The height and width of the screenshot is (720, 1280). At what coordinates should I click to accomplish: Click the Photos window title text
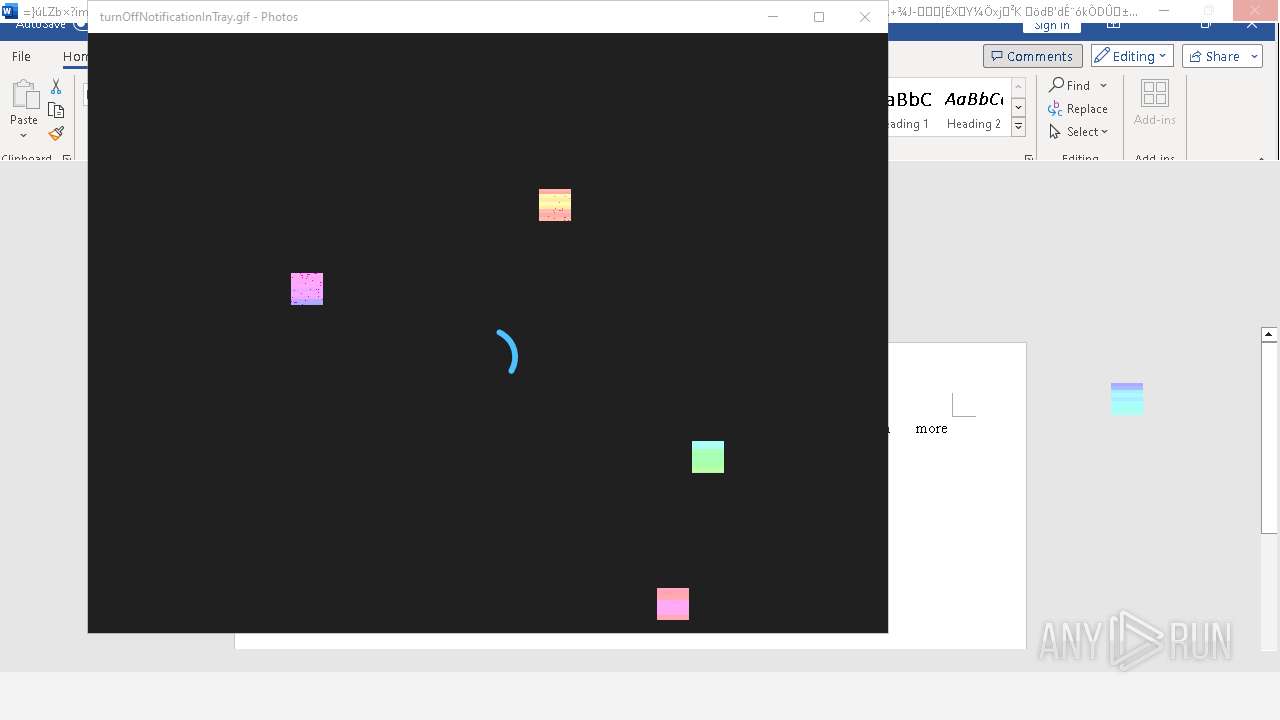(199, 17)
